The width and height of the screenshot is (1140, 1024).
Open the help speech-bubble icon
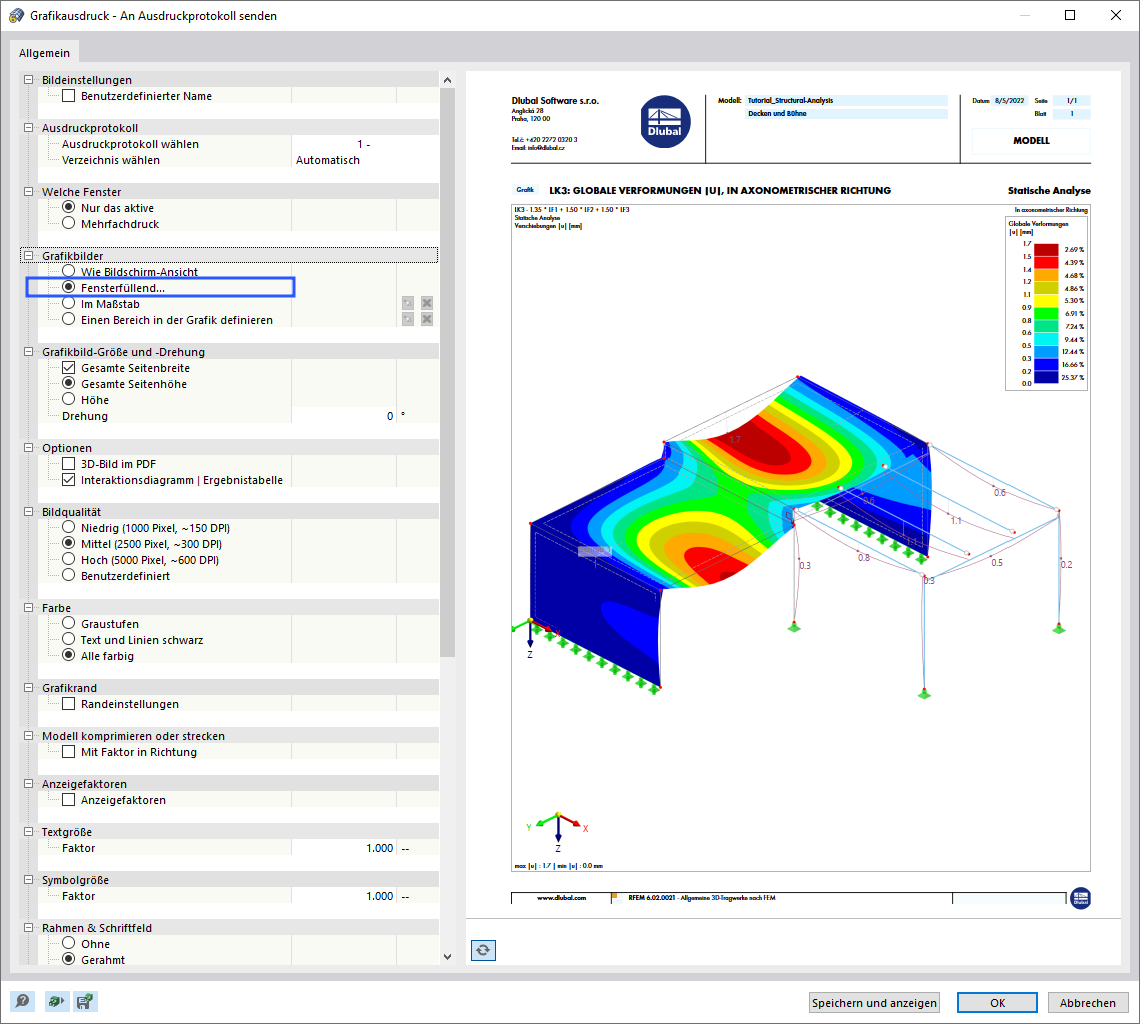(x=23, y=1001)
